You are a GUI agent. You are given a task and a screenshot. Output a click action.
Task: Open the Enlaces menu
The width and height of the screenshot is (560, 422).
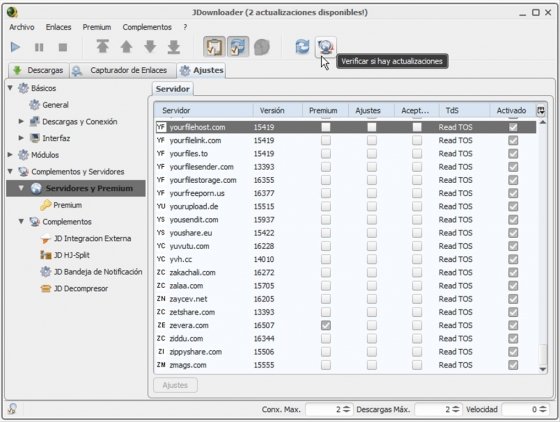pyautogui.click(x=58, y=27)
